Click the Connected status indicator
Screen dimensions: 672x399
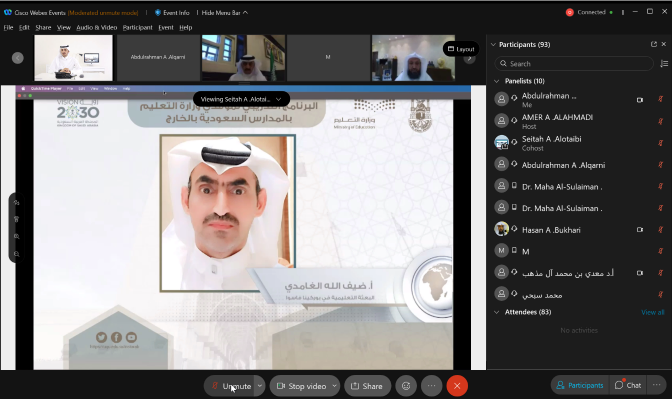(x=590, y=12)
